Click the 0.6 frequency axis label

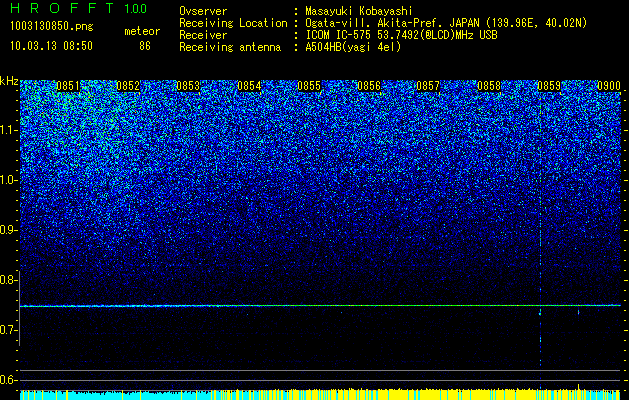tap(8, 380)
